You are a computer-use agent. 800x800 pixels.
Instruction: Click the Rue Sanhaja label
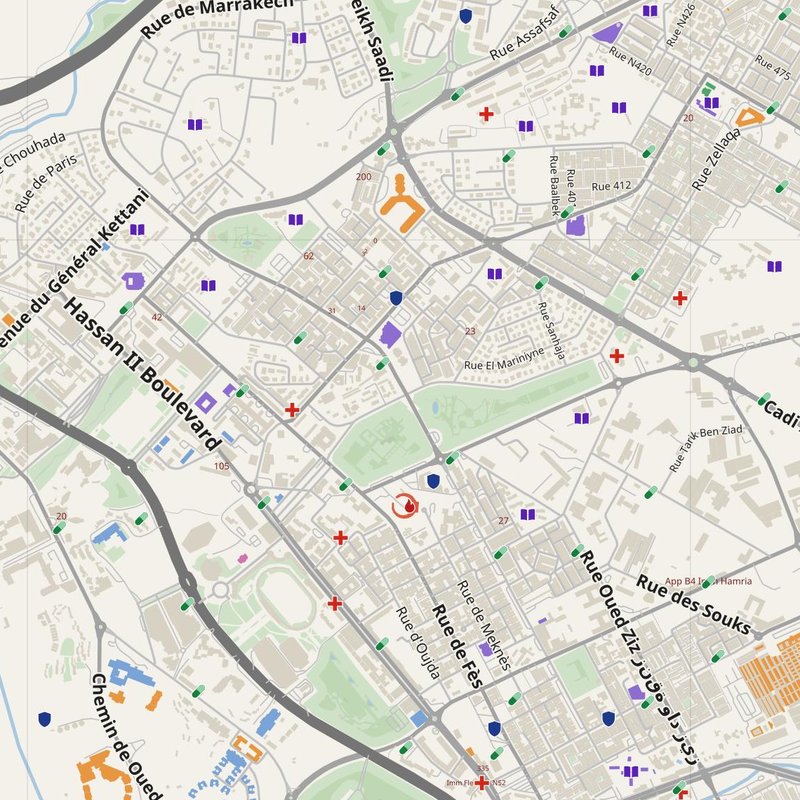(x=552, y=331)
